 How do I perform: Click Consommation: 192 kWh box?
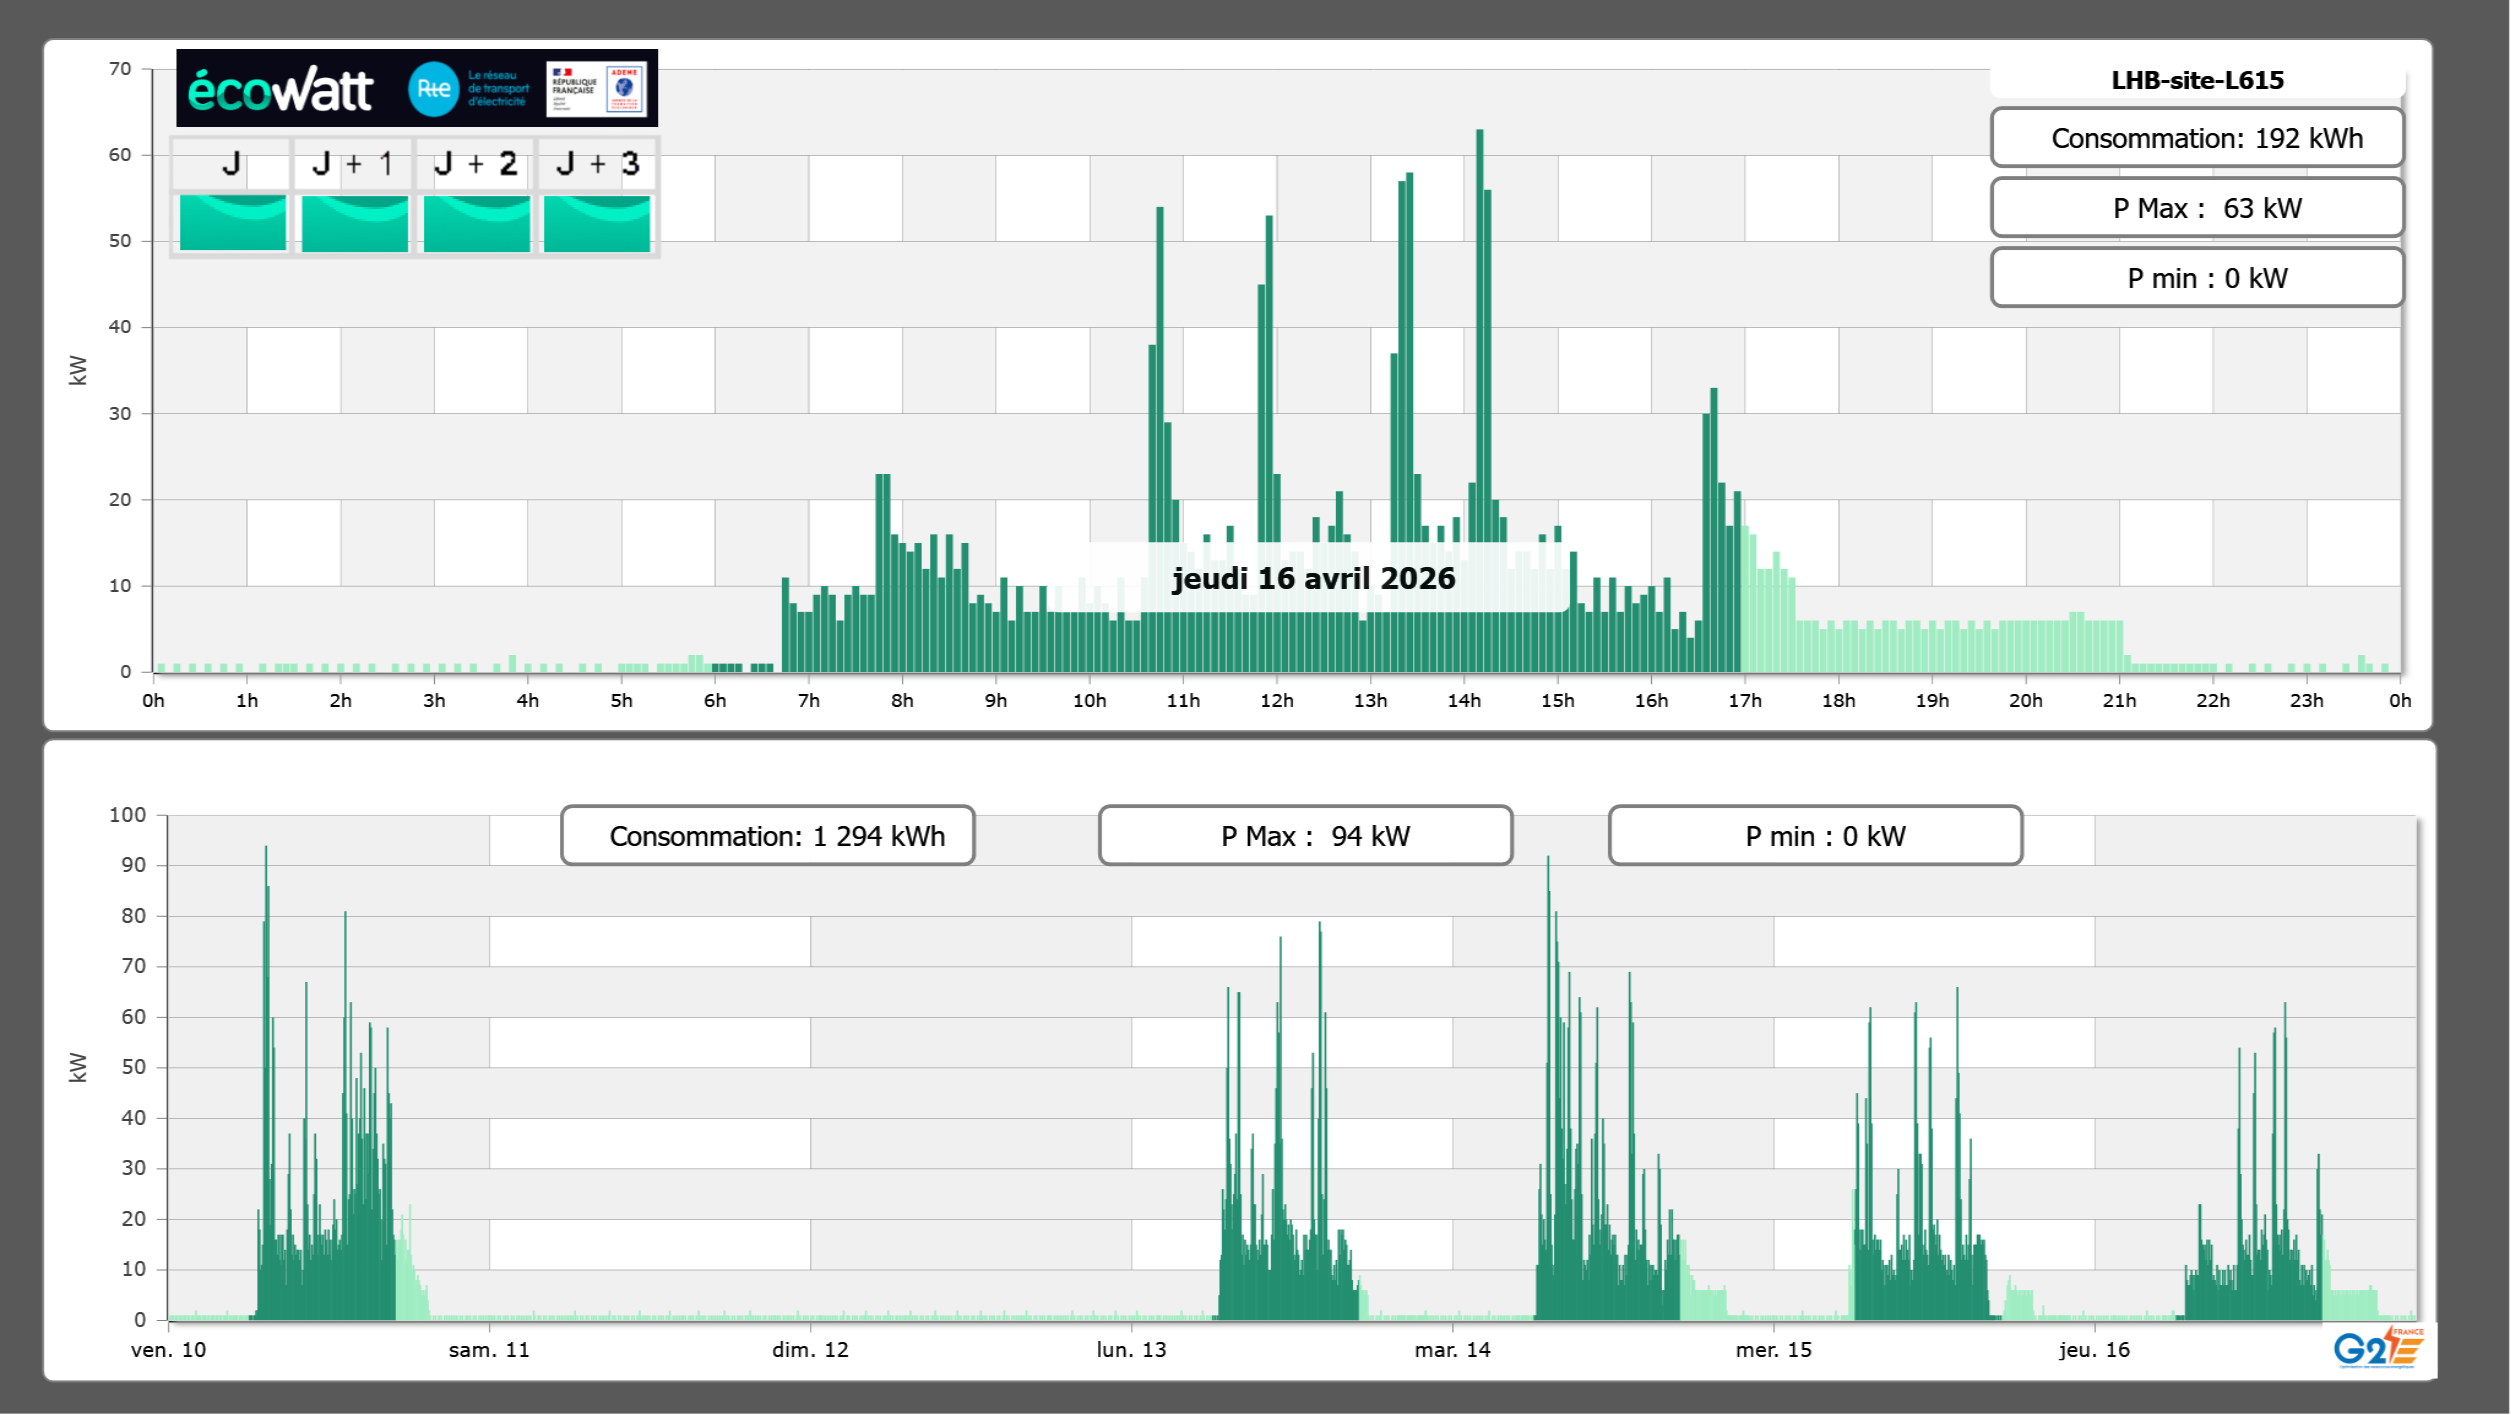[2196, 138]
